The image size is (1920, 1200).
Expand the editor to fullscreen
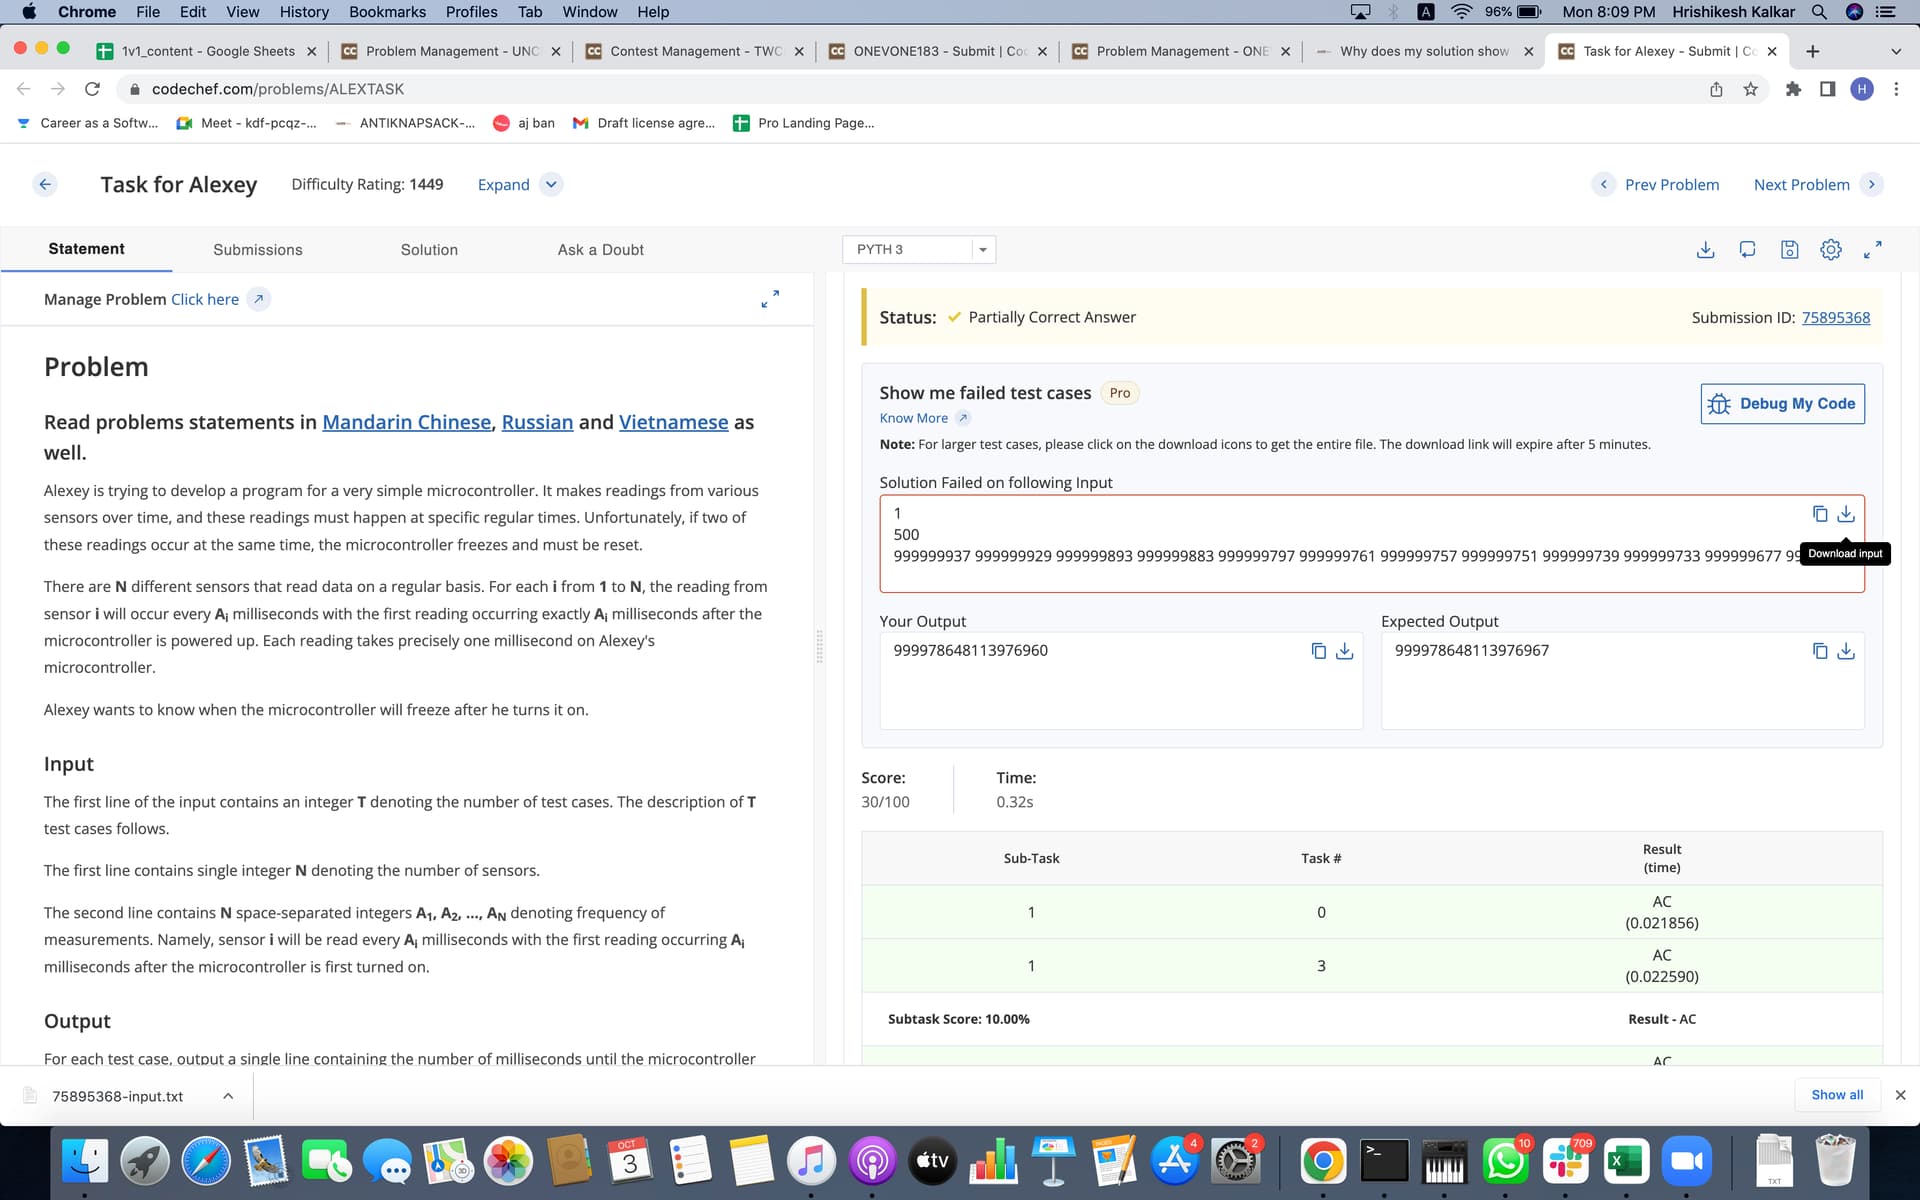click(x=1873, y=250)
